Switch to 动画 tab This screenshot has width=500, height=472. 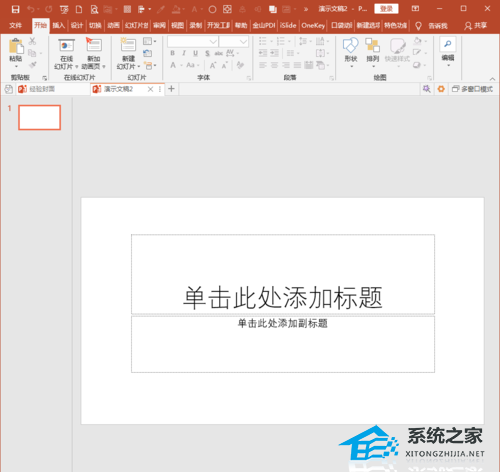tap(113, 25)
